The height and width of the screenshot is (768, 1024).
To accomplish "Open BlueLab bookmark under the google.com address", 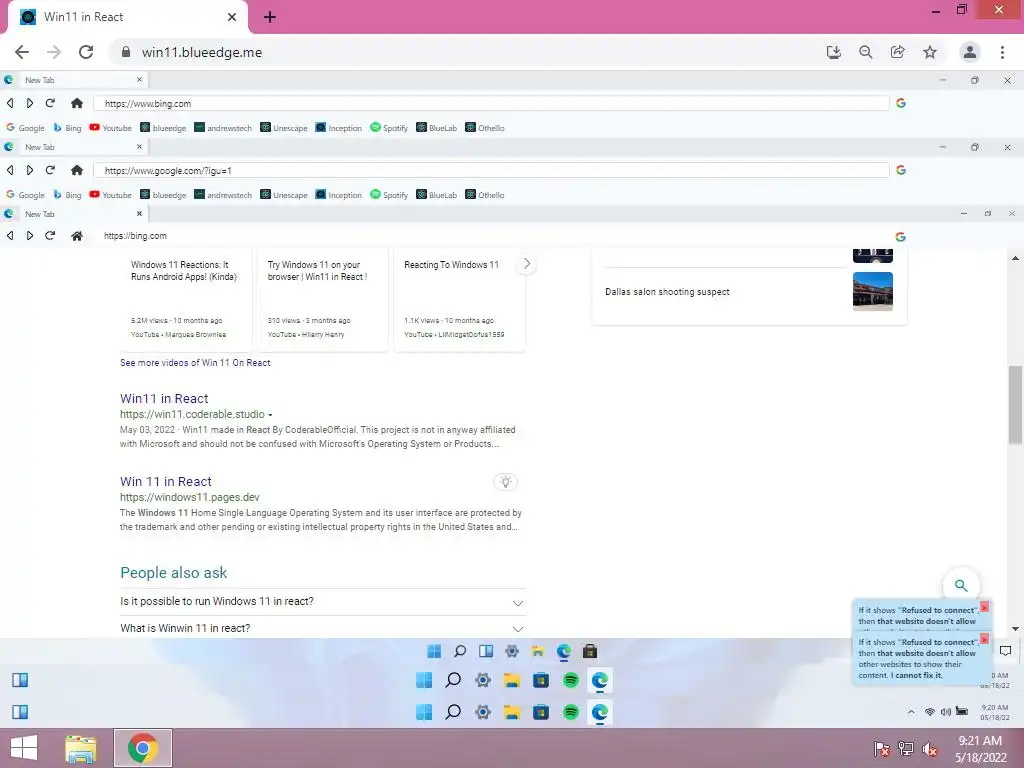I will coord(436,195).
